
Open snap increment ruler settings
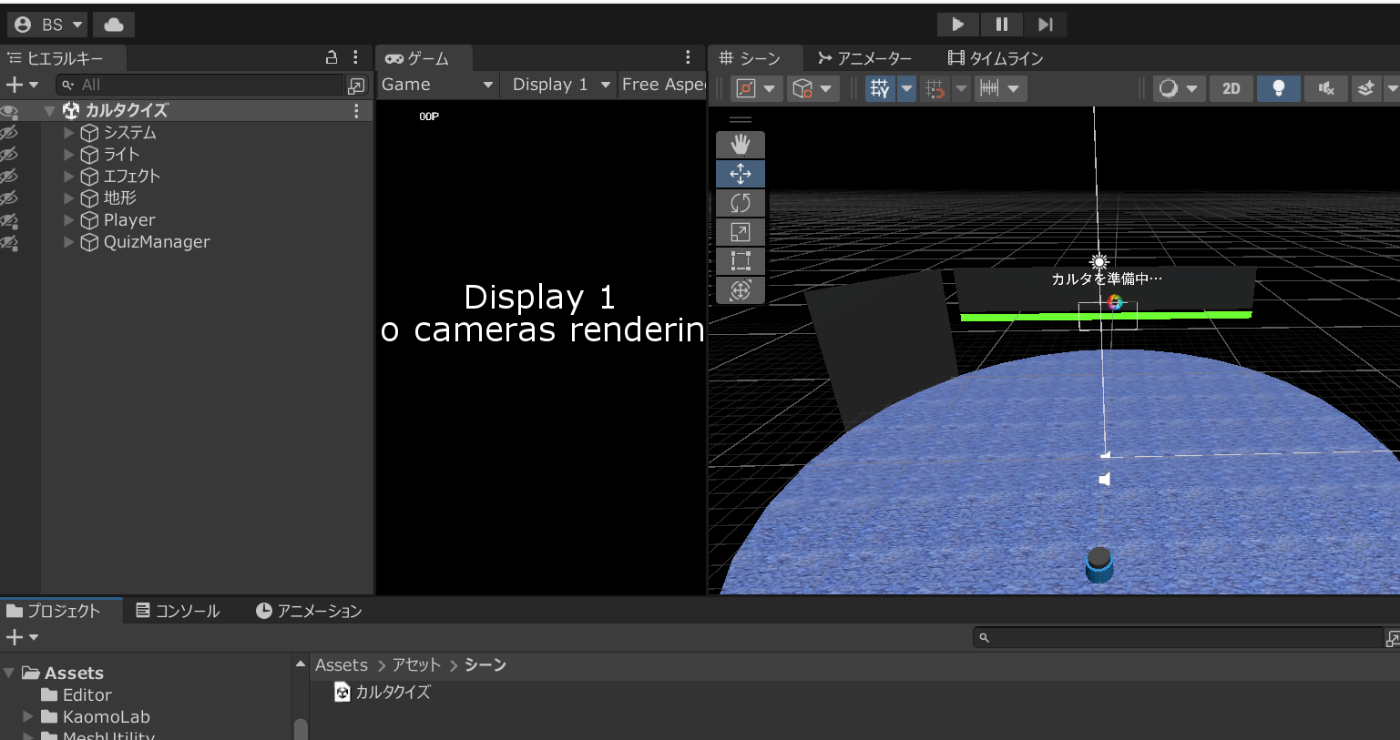tap(1000, 89)
